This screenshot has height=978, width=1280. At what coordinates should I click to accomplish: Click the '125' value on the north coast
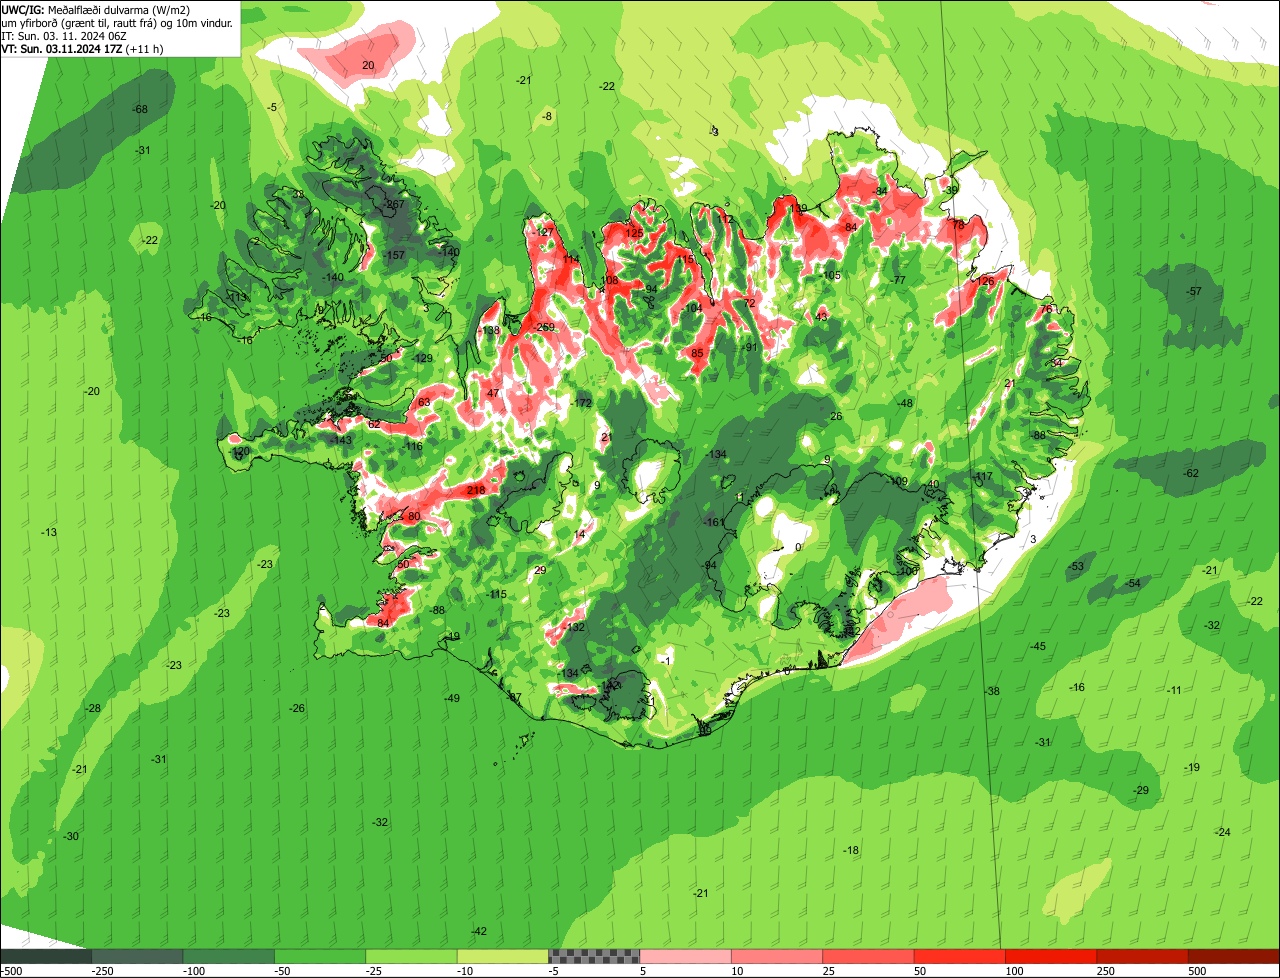tap(634, 233)
